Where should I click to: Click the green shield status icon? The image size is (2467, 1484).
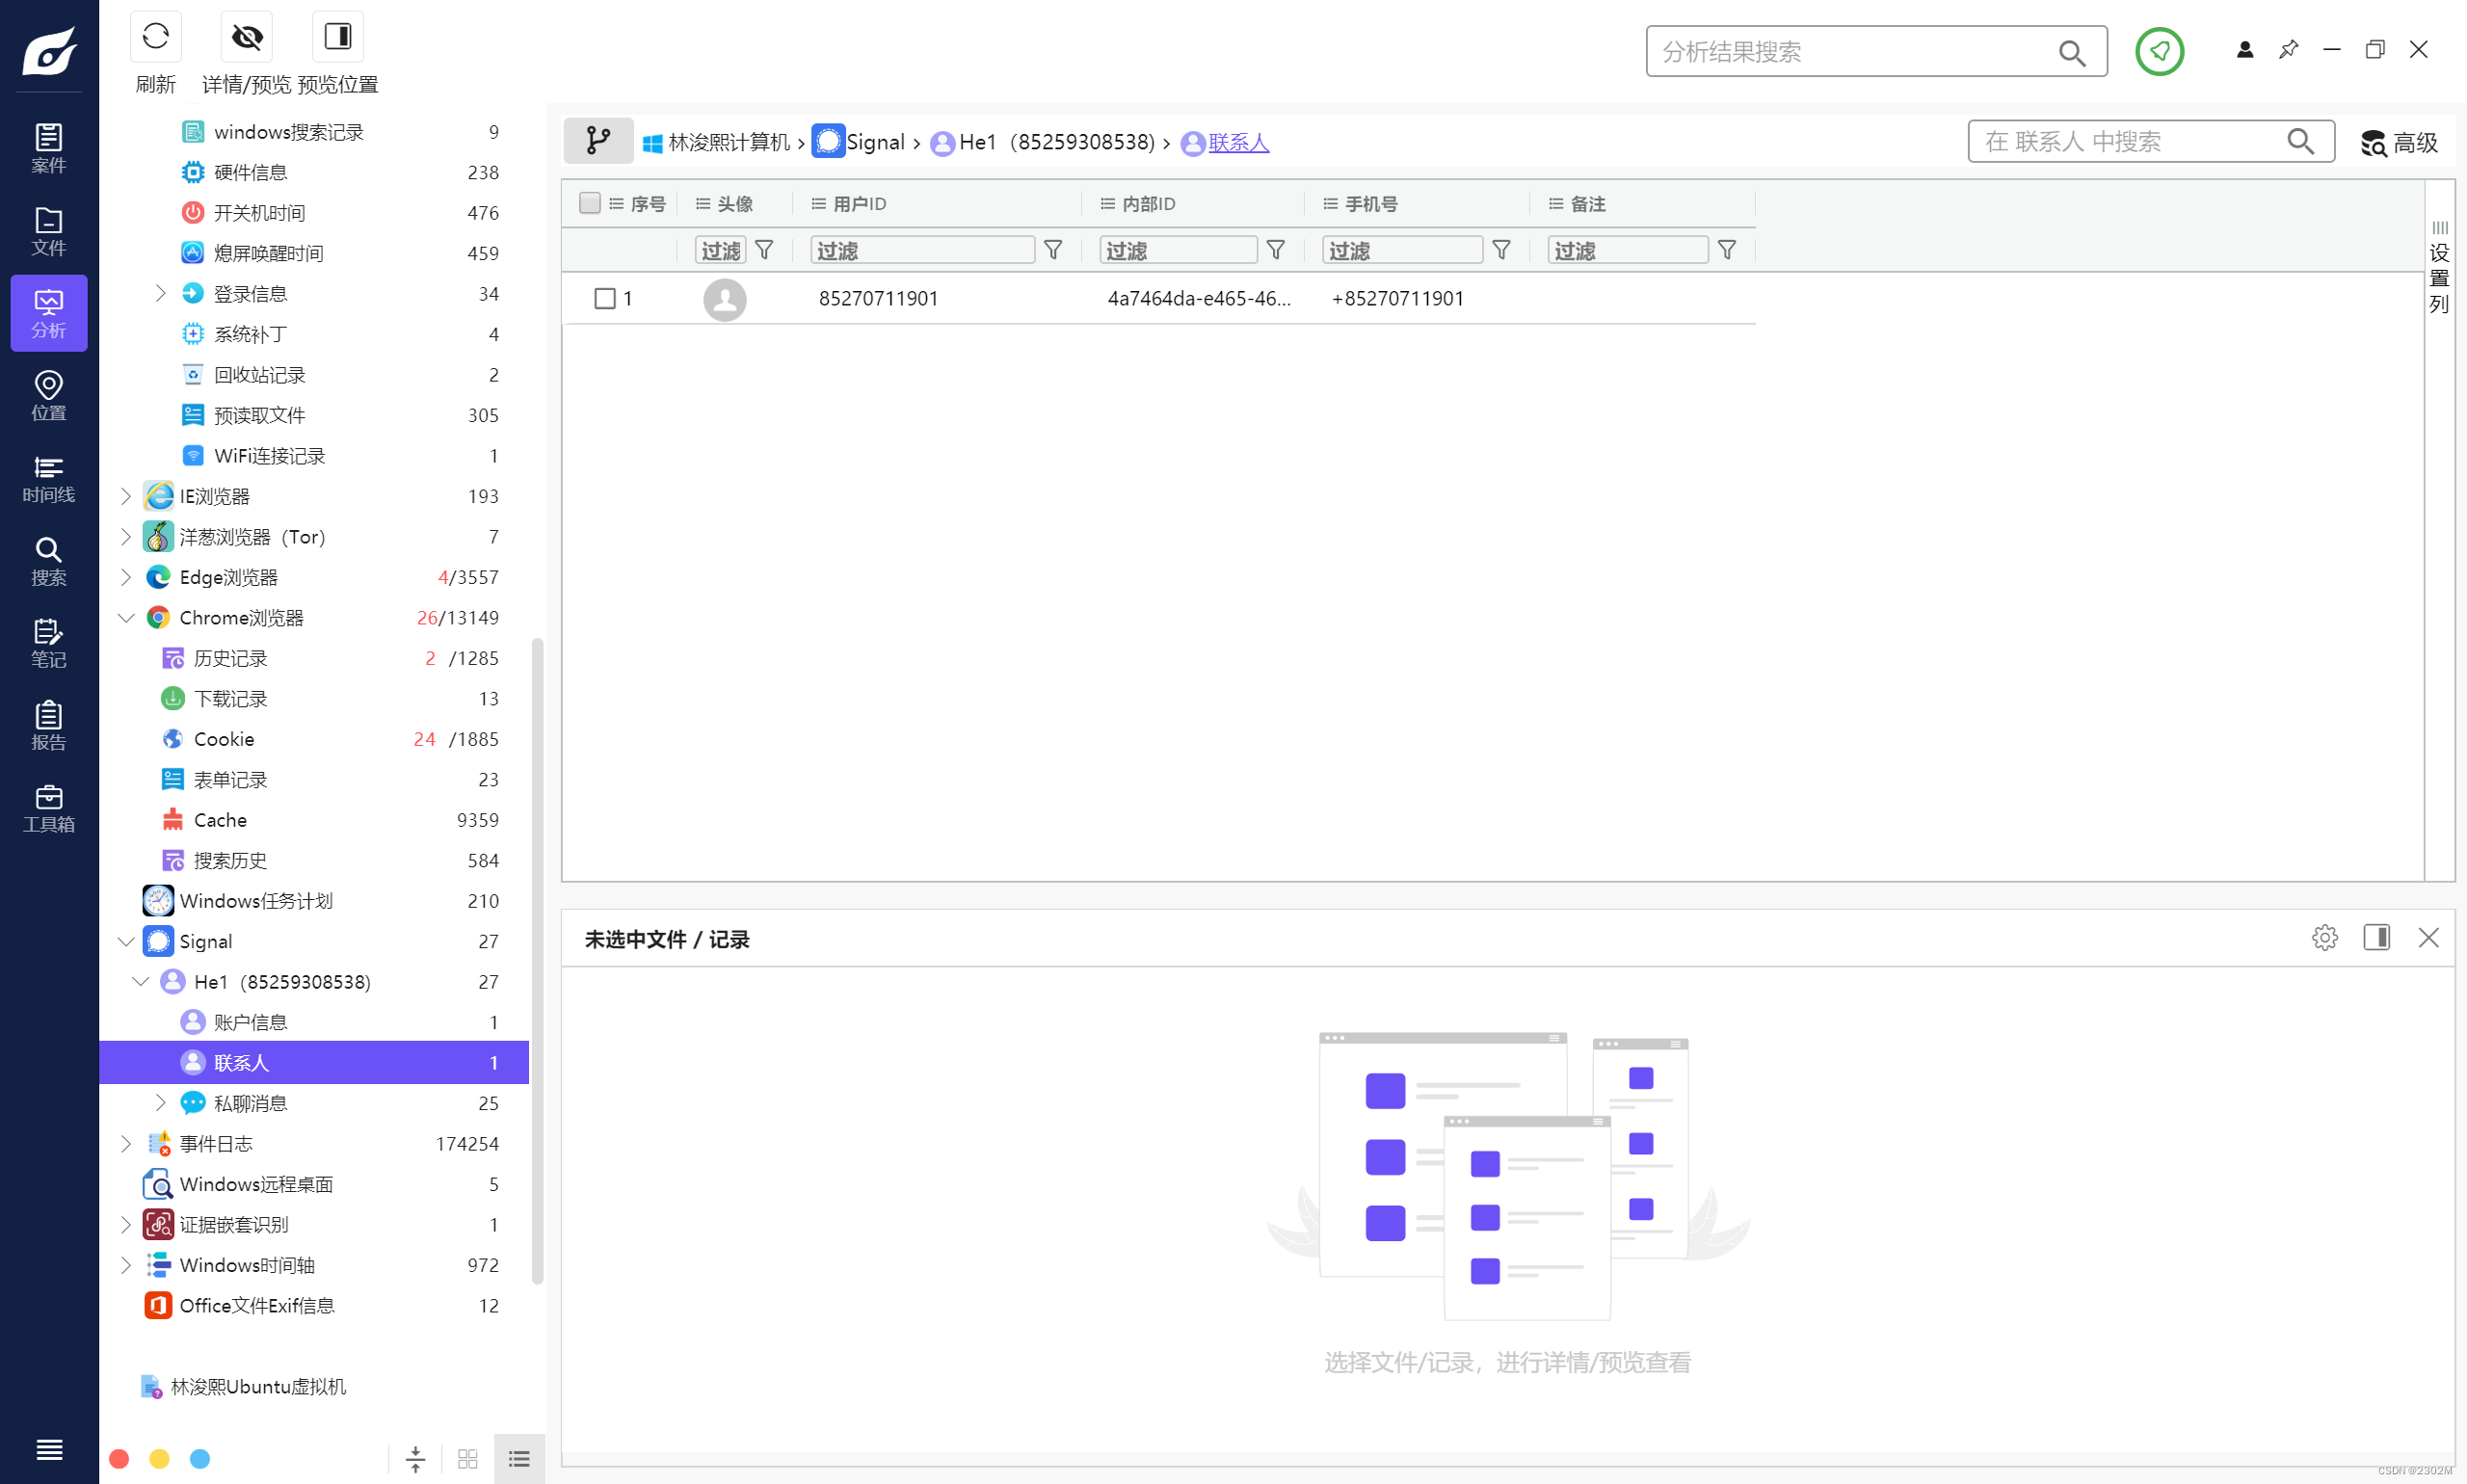pos(2159,51)
